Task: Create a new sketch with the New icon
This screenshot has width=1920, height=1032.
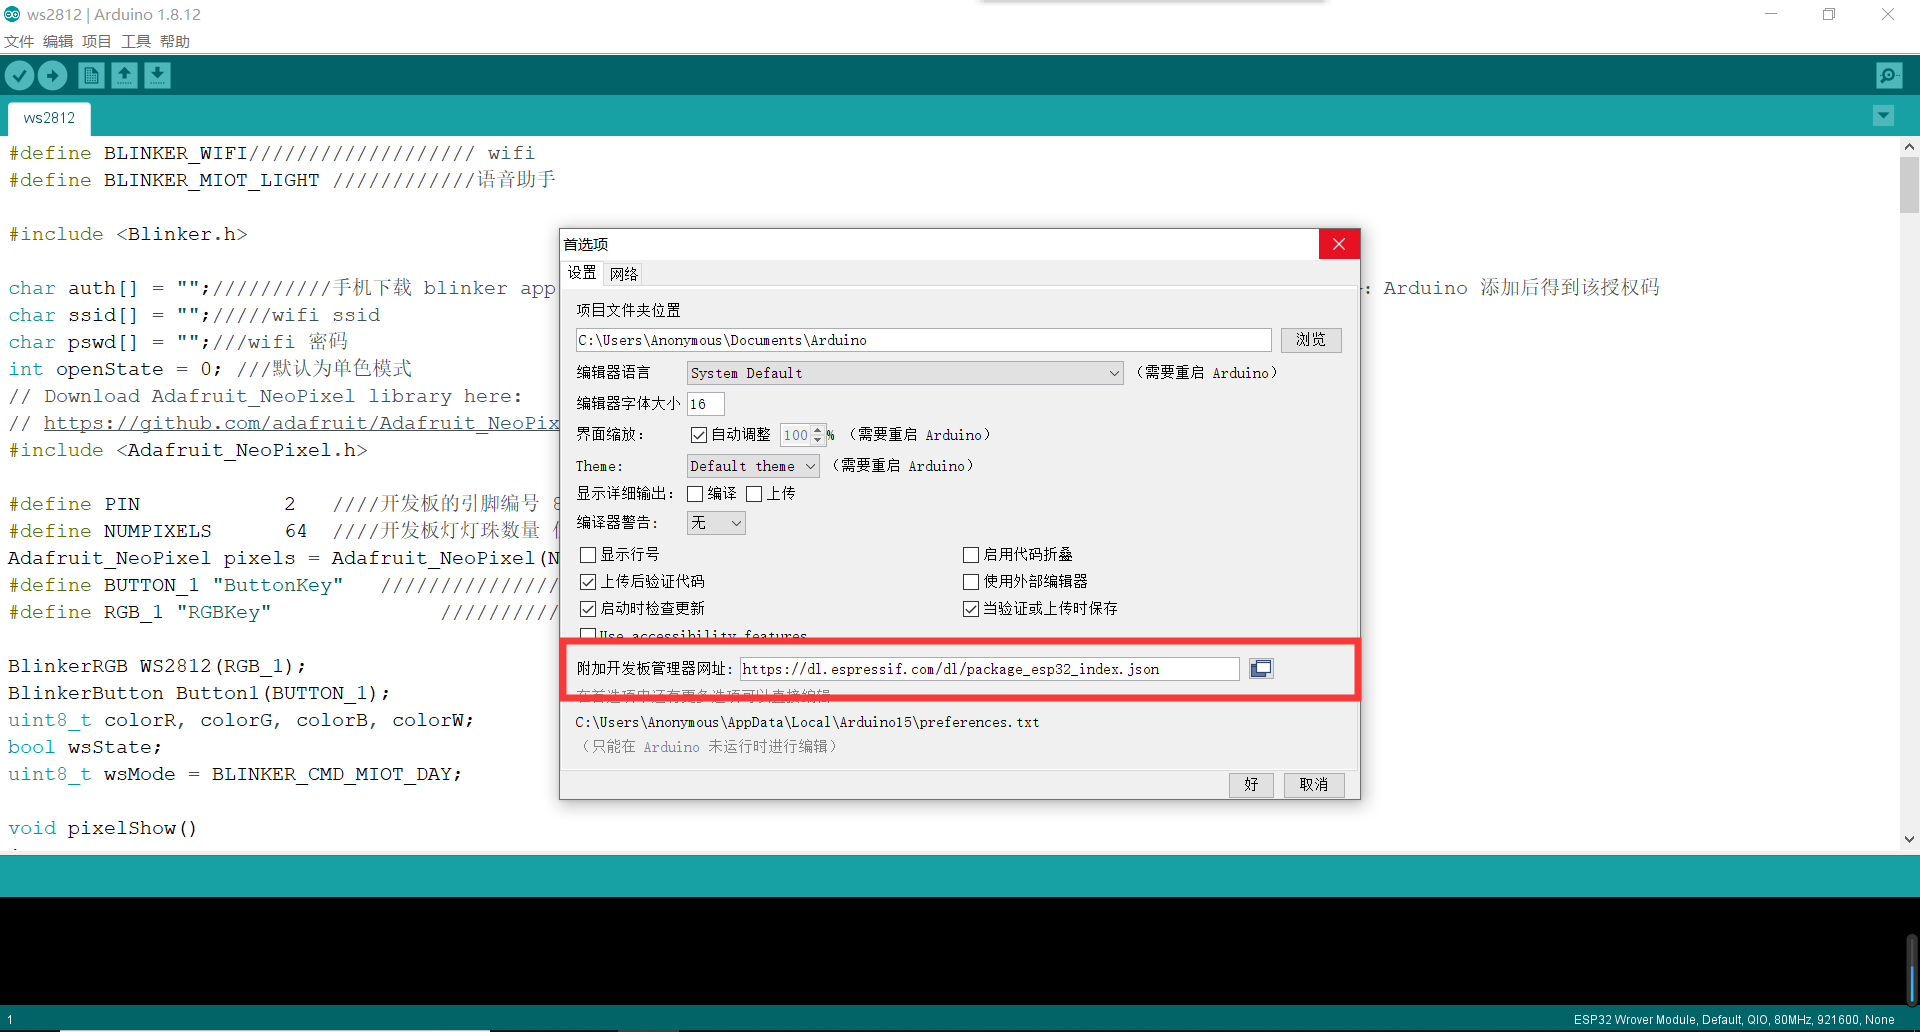Action: [91, 75]
